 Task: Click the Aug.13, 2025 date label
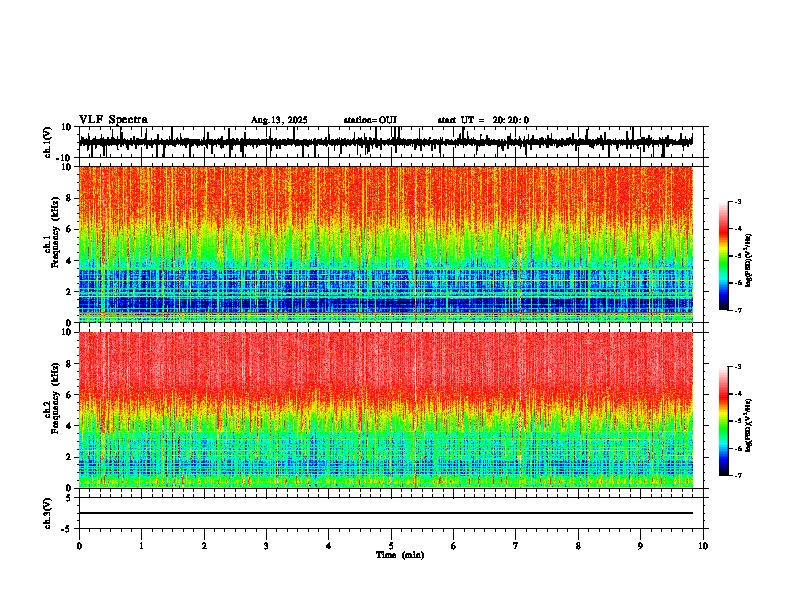[x=279, y=120]
